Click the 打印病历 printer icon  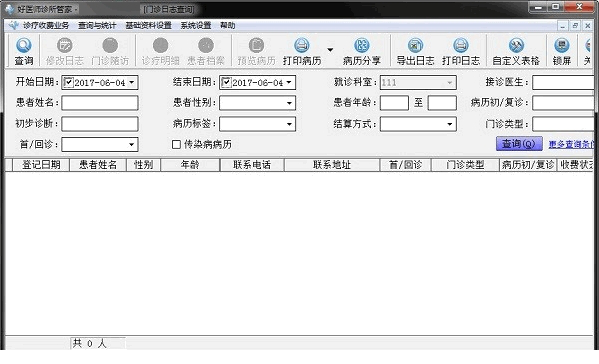[x=302, y=45]
